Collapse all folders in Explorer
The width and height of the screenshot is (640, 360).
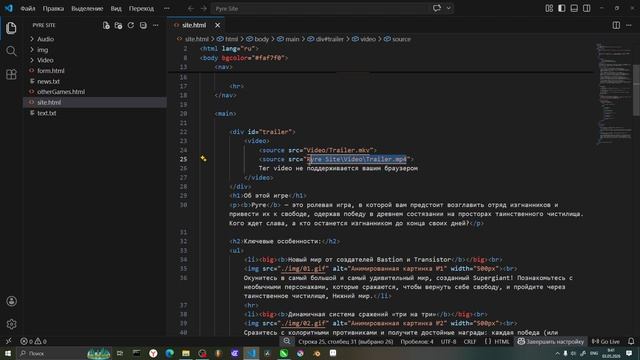pyautogui.click(x=143, y=25)
